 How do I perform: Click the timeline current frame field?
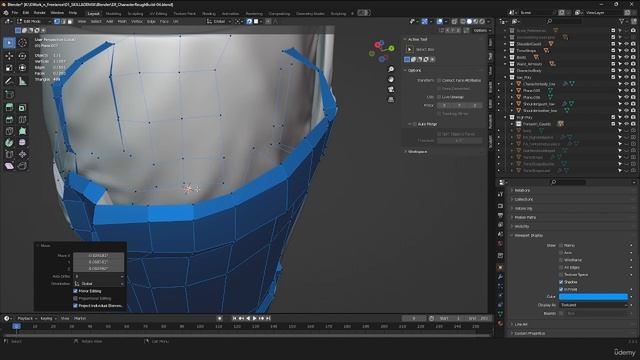pos(414,318)
